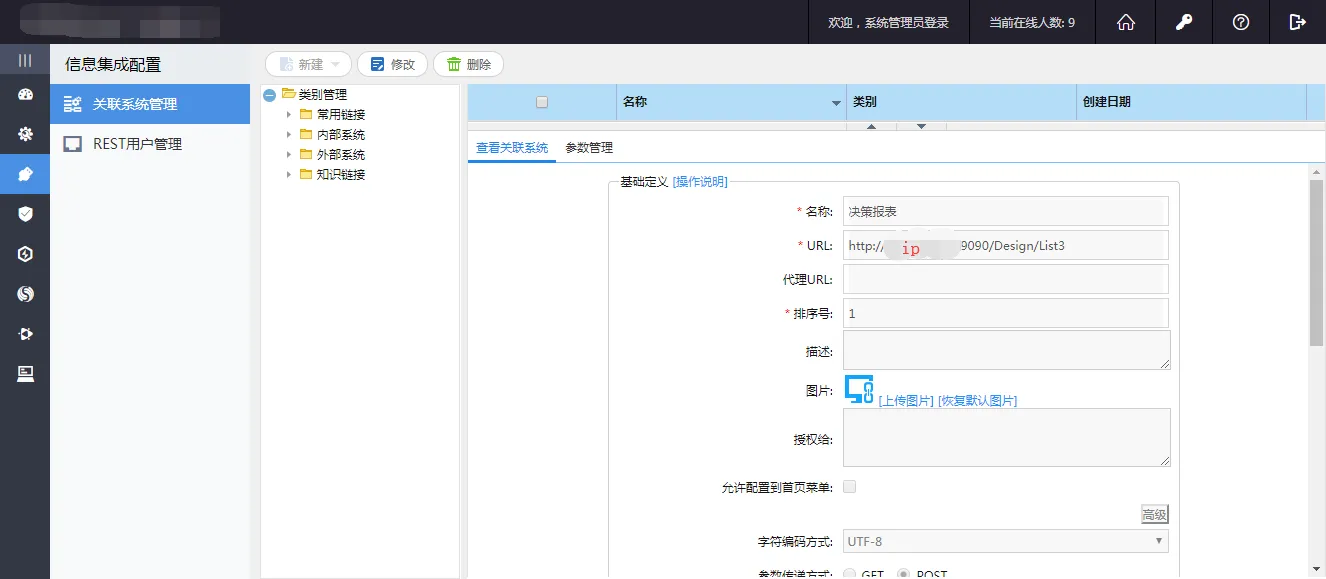
Task: Click the logout exit icon
Action: pos(1298,22)
